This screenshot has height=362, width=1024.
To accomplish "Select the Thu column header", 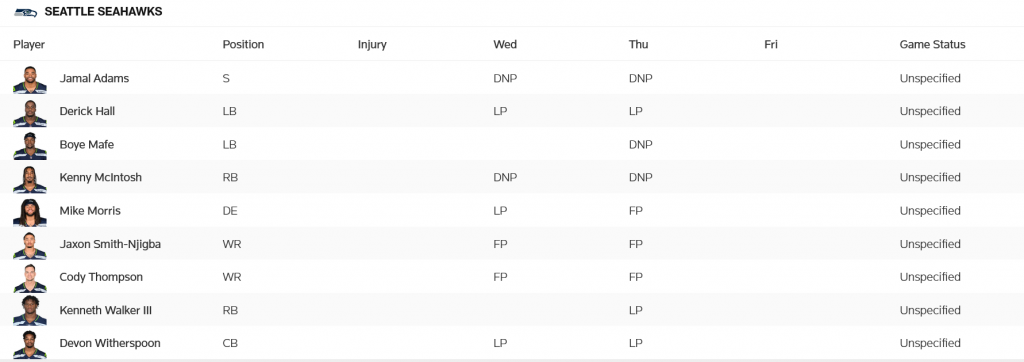I will [638, 44].
